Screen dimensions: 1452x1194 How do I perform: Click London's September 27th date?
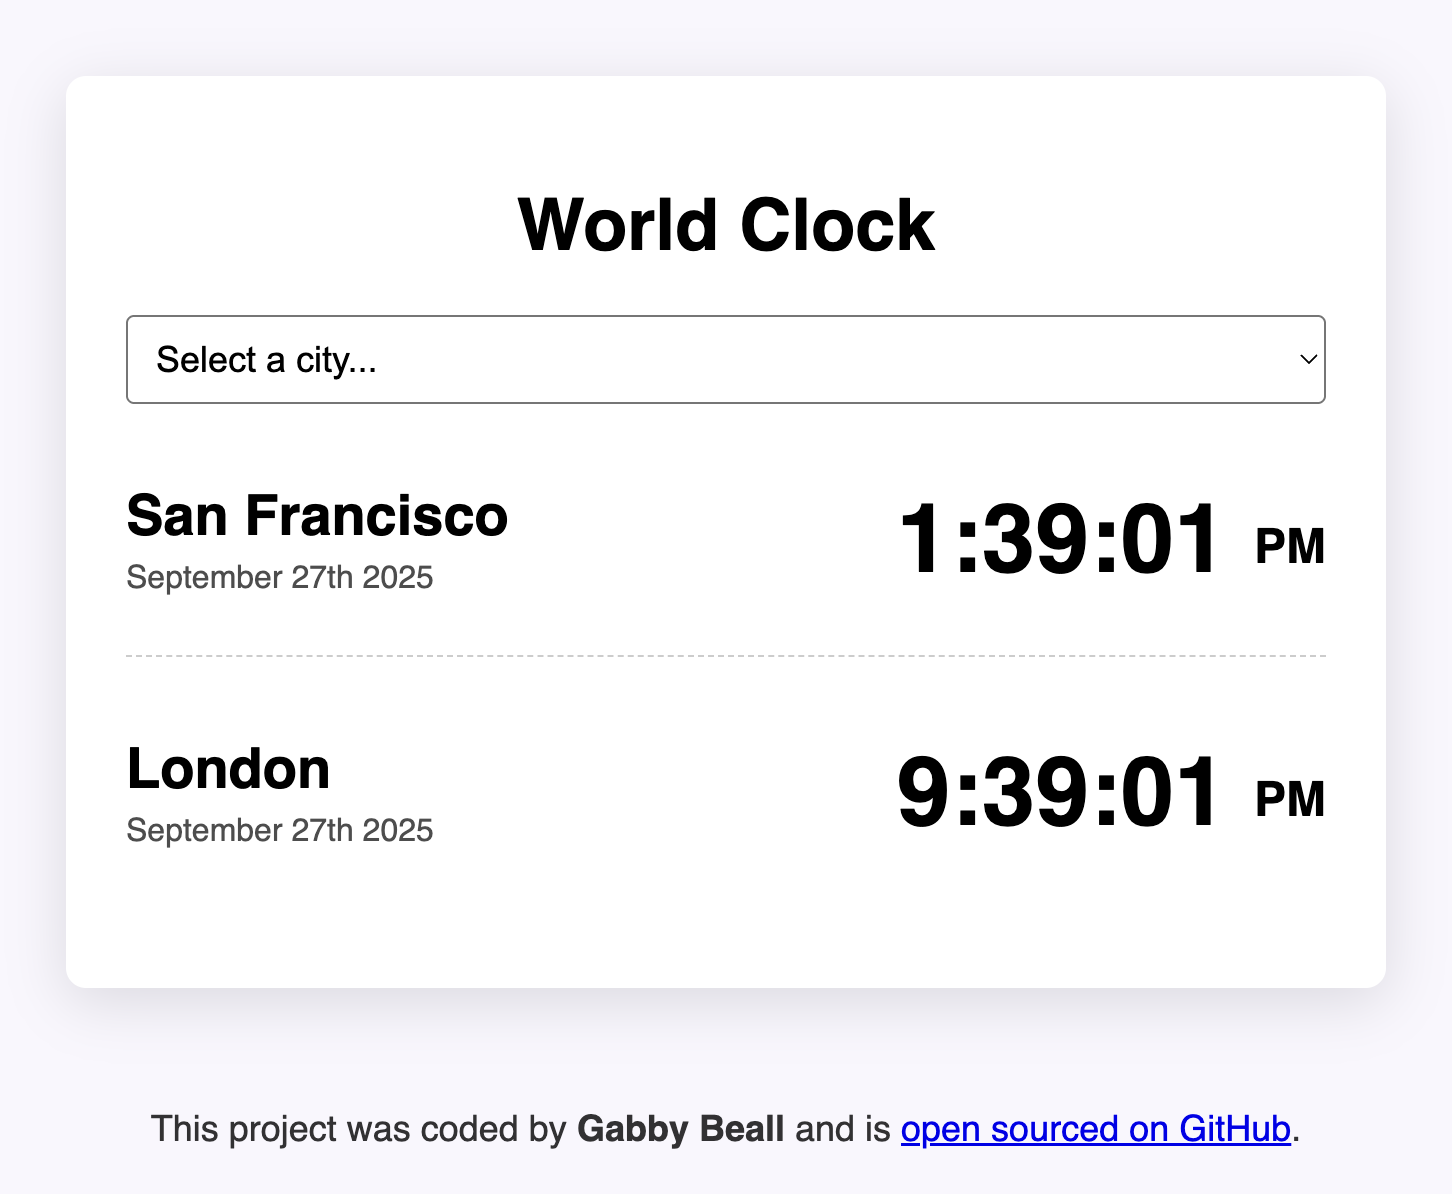280,830
